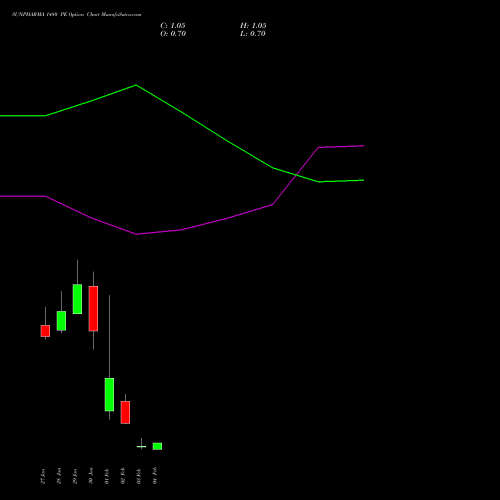Click the lowest point of the purple indicator line

(x=137, y=234)
